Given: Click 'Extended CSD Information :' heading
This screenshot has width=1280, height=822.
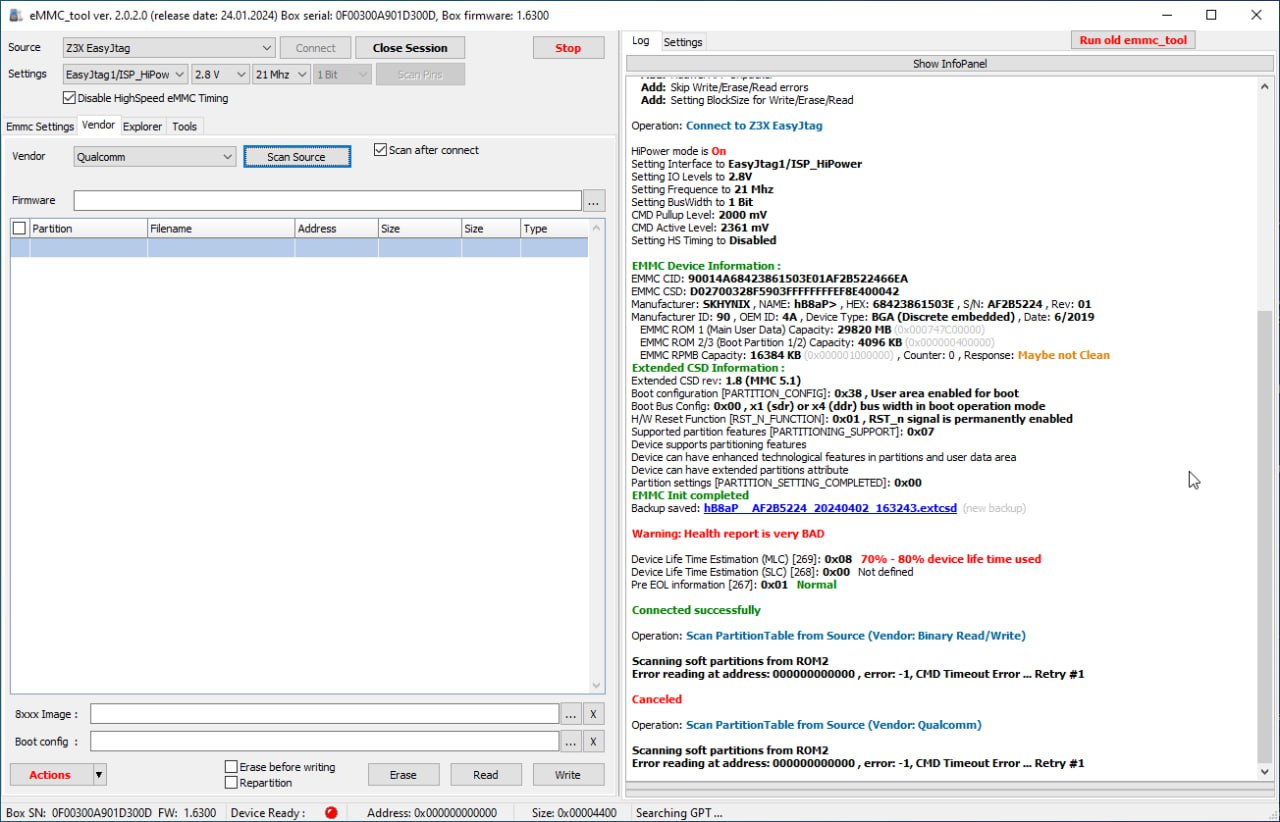Looking at the screenshot, I should pos(708,368).
